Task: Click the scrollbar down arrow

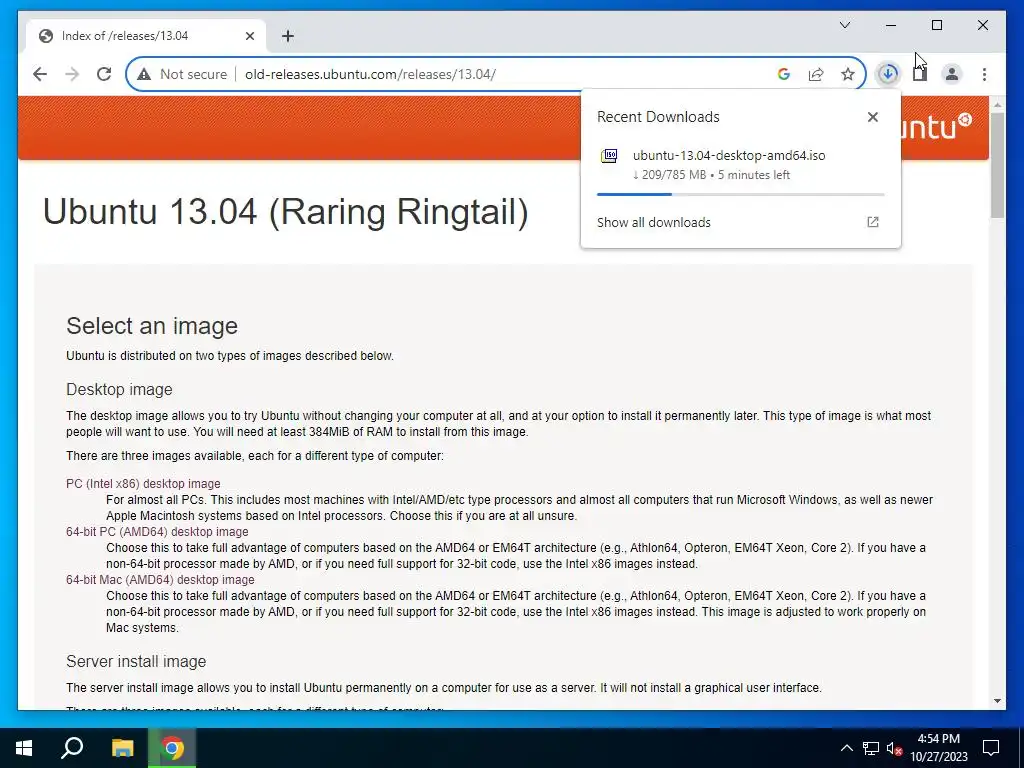Action: pyautogui.click(x=997, y=701)
